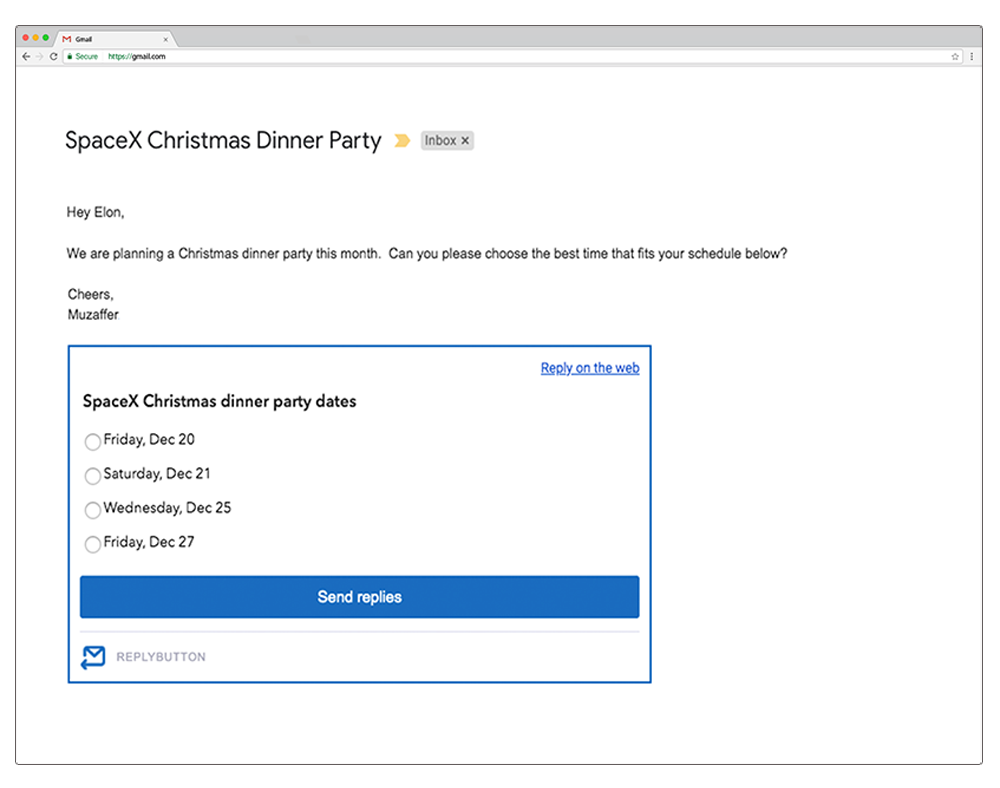The width and height of the screenshot is (1000, 788).
Task: Go back with the browser back arrow
Action: coord(26,56)
